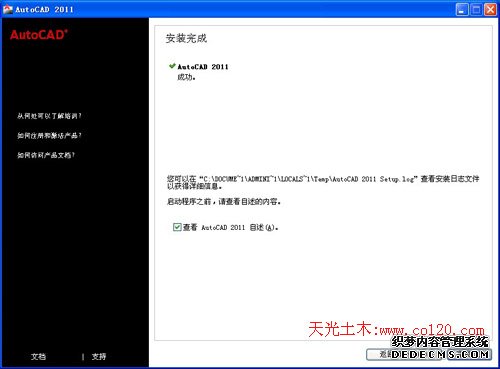This screenshot has width=500, height=369.
Task: Click the AutoCAD 2011 product name entry
Action: tap(203, 67)
